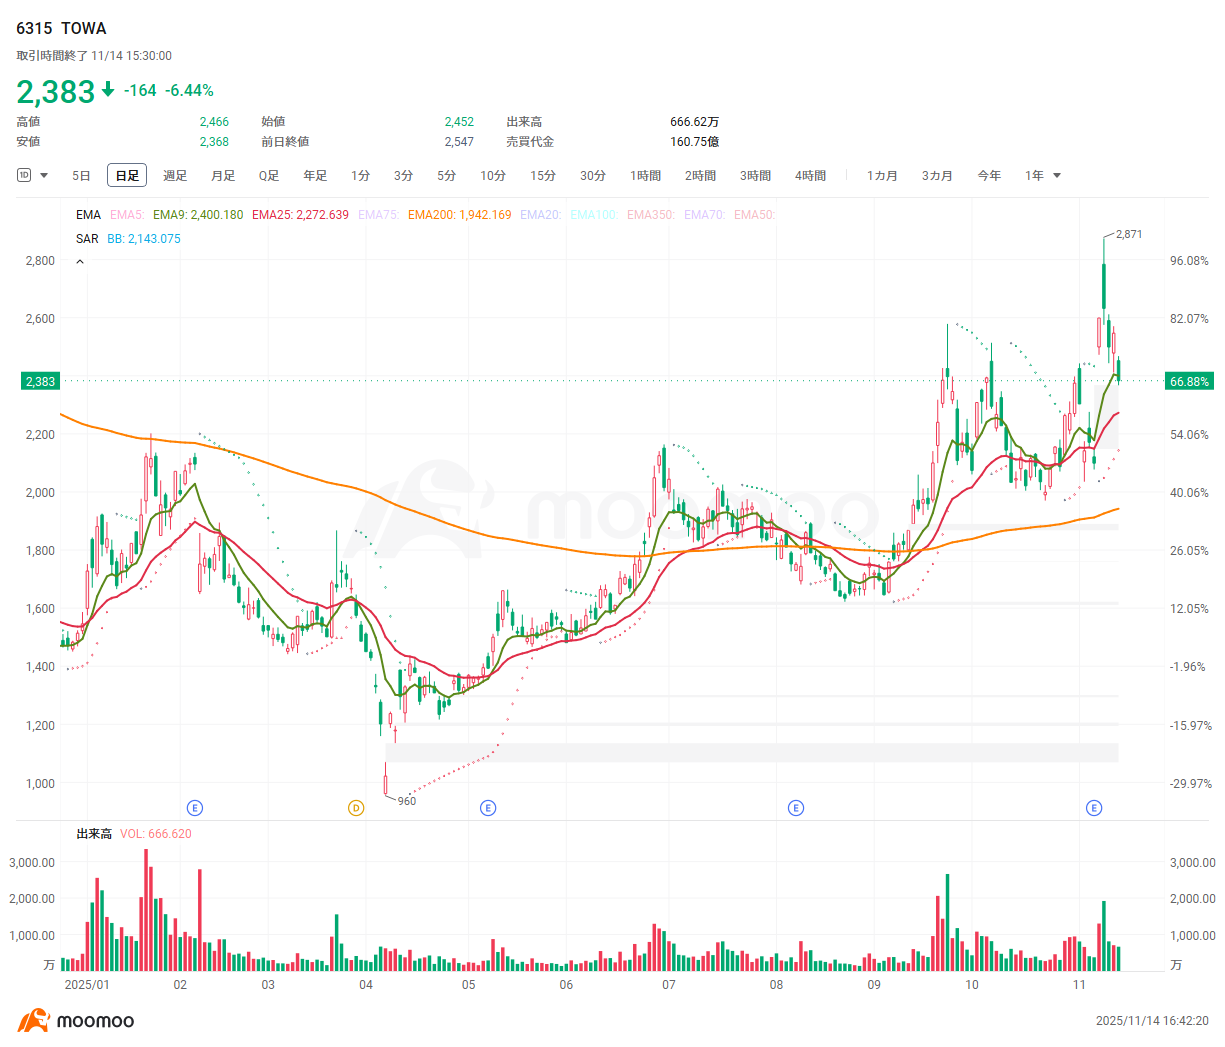The width and height of the screenshot is (1225, 1047).
Task: Click the 売買代金 160.75億 turnover figure
Action: [x=695, y=142]
